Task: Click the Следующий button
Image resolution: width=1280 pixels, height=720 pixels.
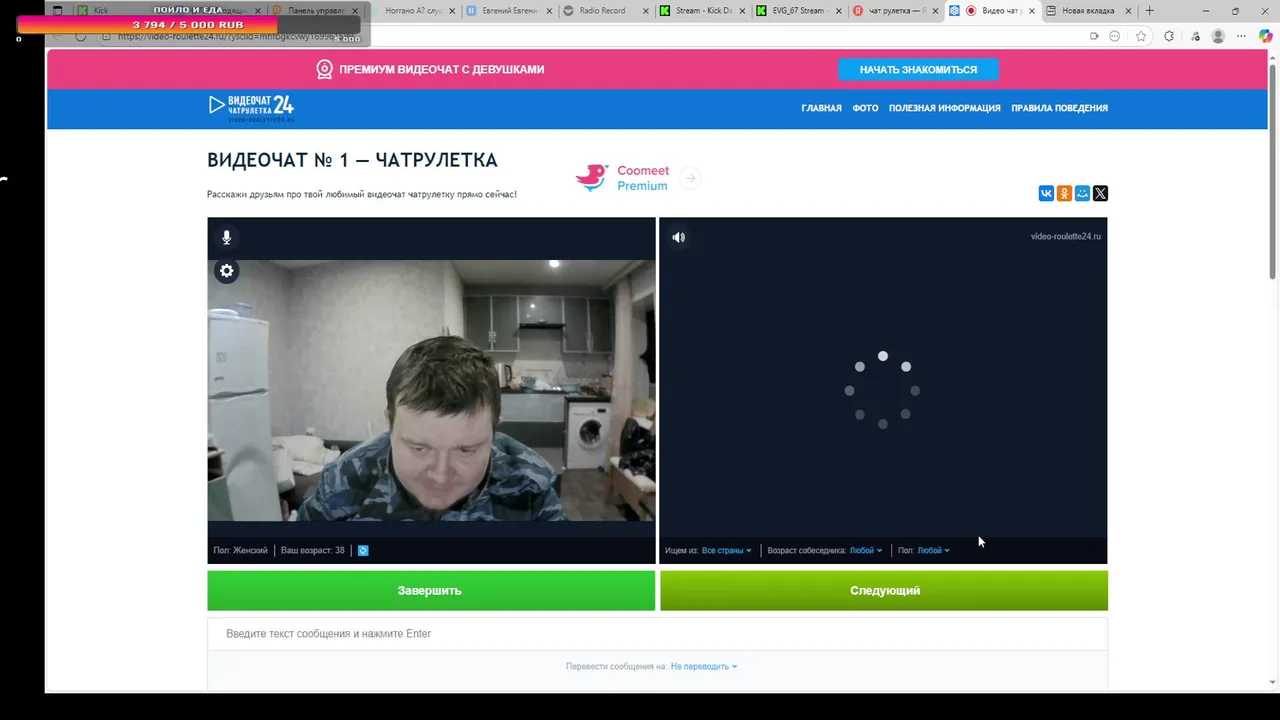Action: coord(884,590)
